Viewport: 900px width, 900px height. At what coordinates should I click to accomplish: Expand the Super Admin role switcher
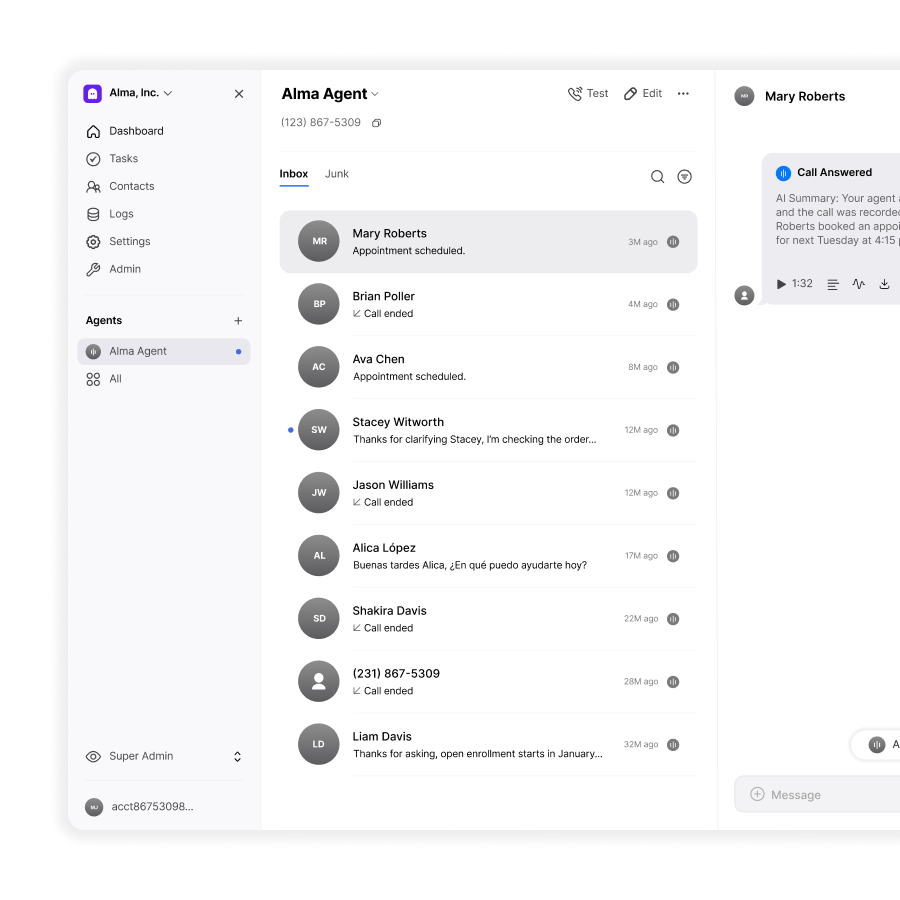pos(237,757)
